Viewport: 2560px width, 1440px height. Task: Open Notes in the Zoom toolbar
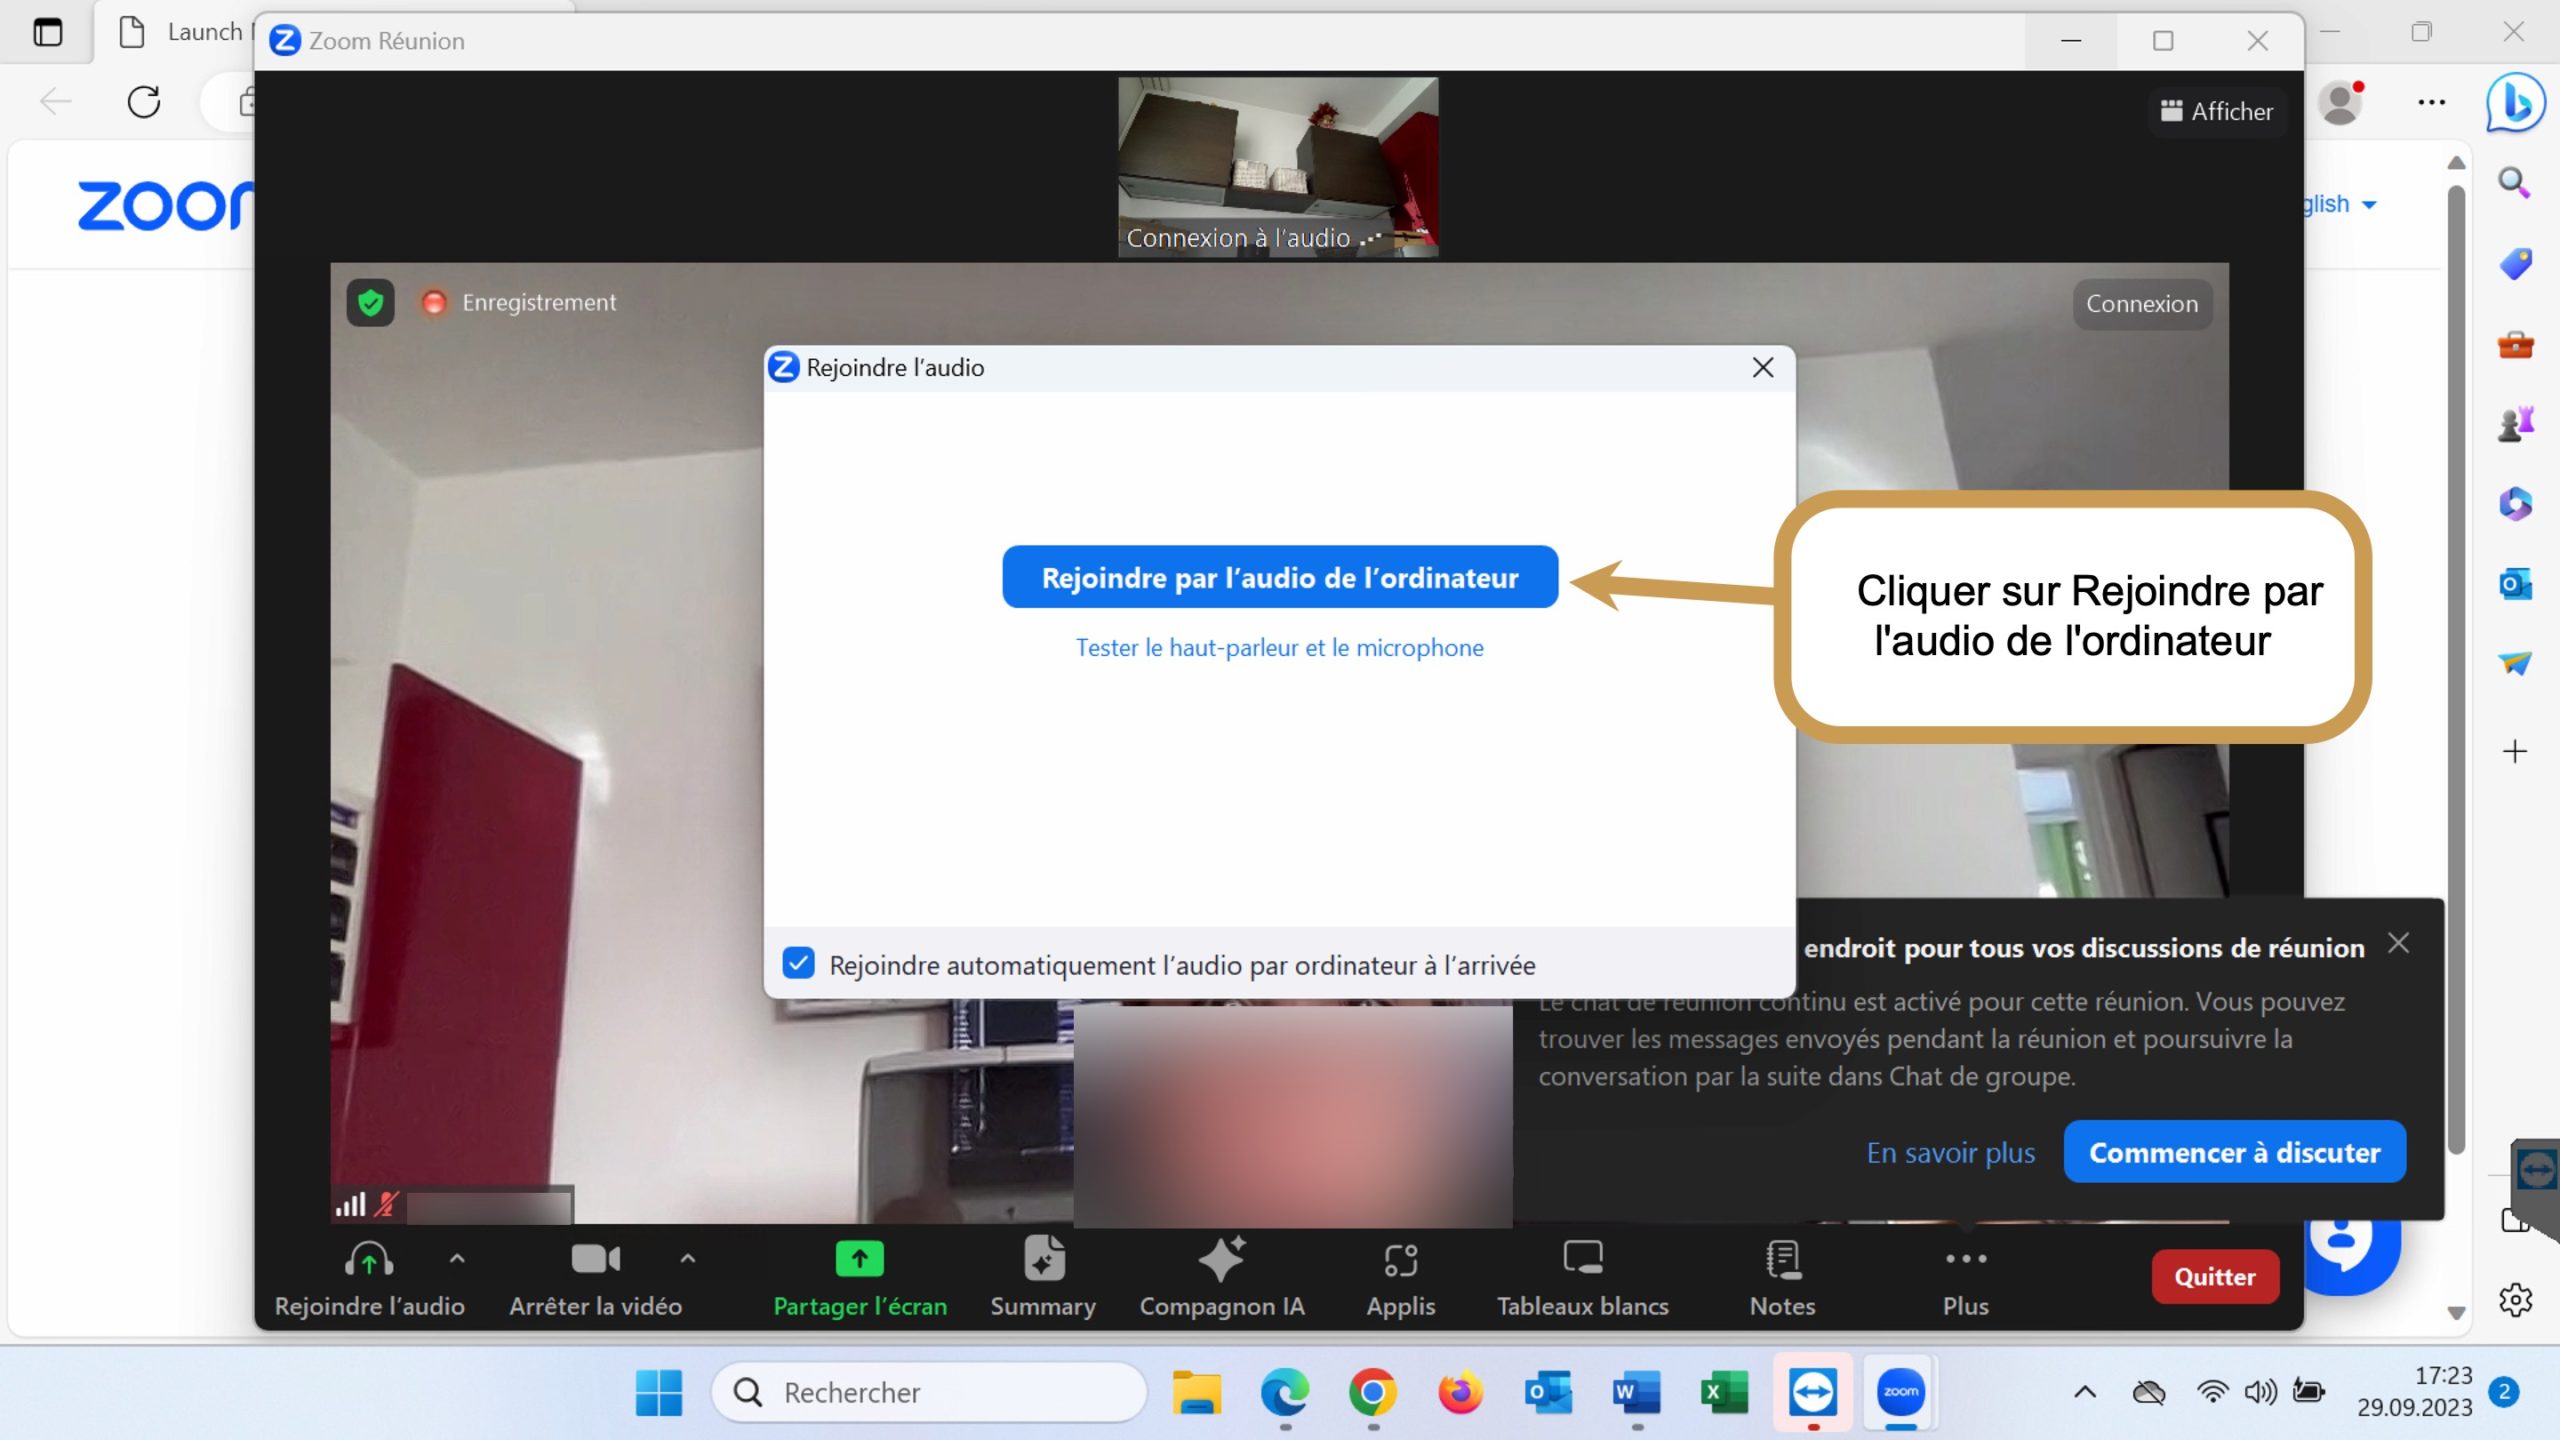[1782, 1277]
